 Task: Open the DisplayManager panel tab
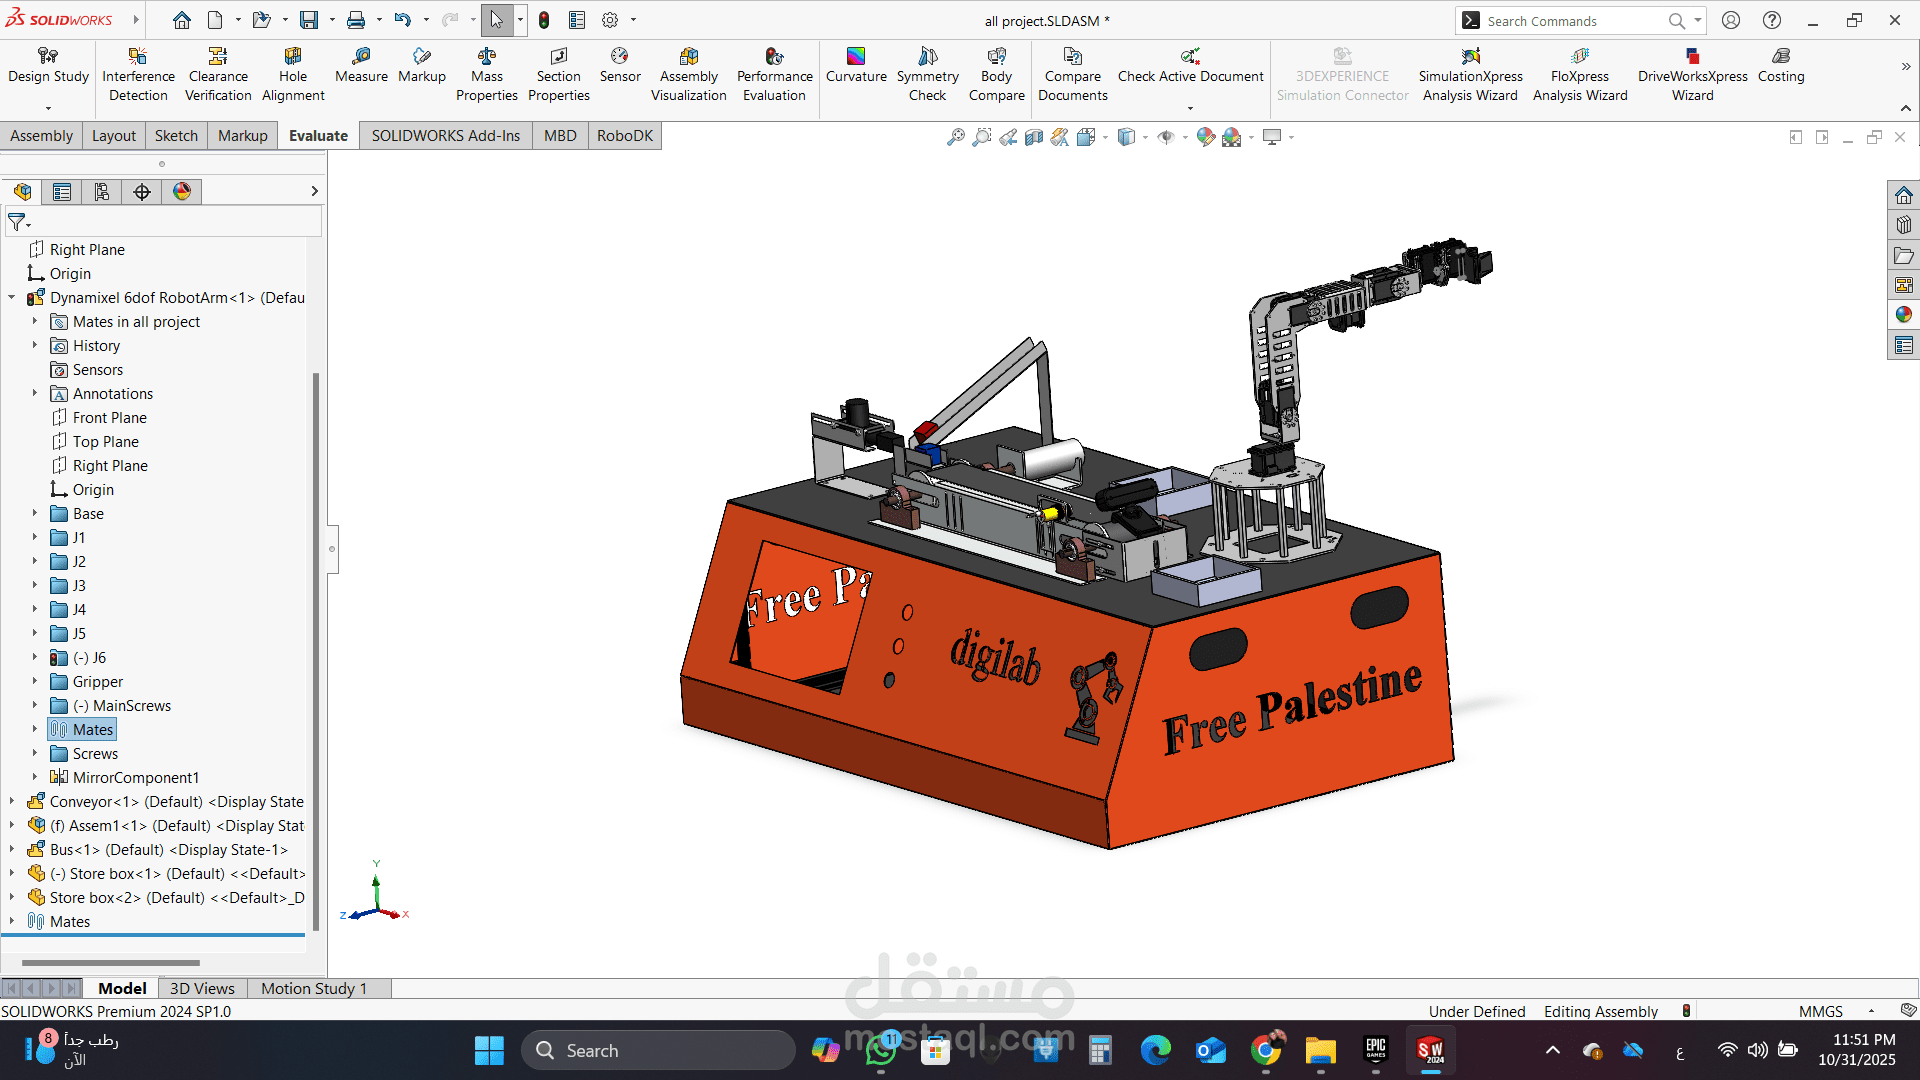click(x=182, y=192)
